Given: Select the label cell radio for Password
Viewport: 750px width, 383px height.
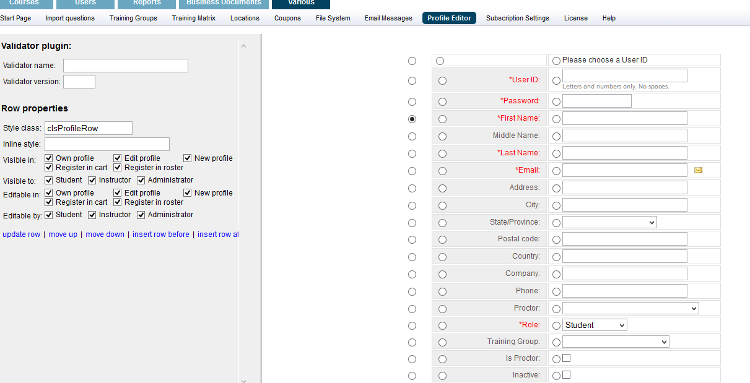Looking at the screenshot, I should [442, 102].
